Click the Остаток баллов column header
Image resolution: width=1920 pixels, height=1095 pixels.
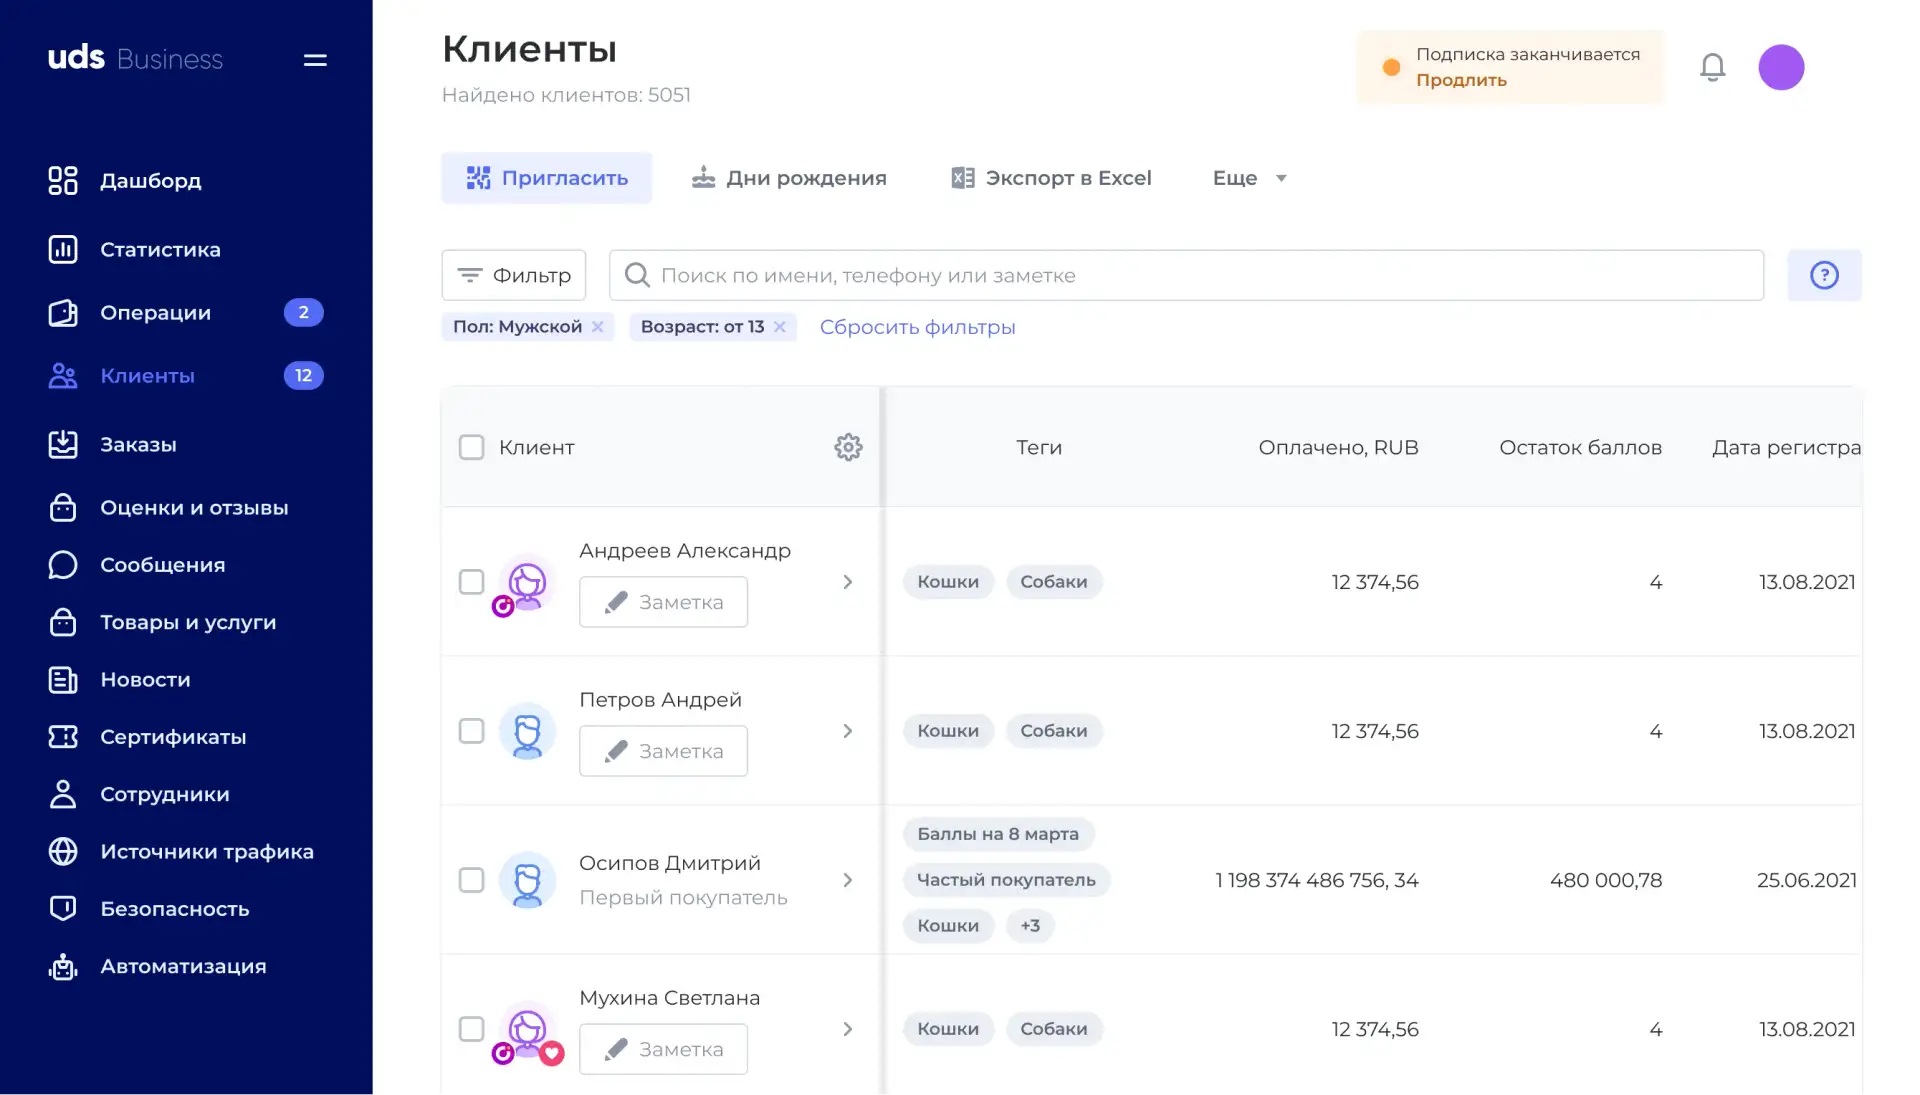(1580, 447)
